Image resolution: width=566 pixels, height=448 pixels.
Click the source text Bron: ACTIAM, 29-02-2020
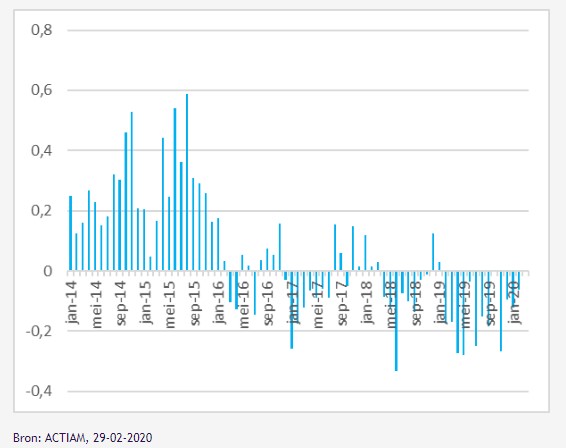(83, 438)
